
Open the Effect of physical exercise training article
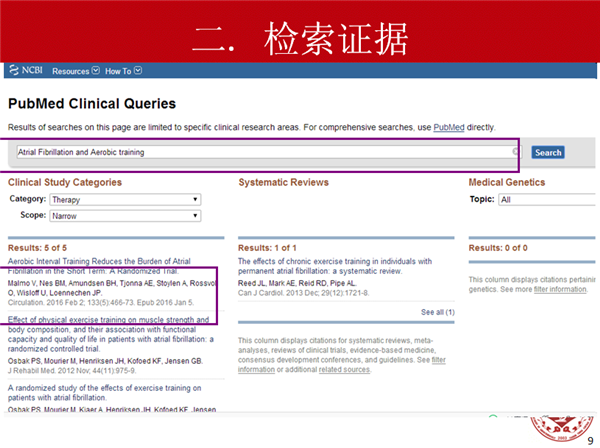pyautogui.click(x=111, y=334)
